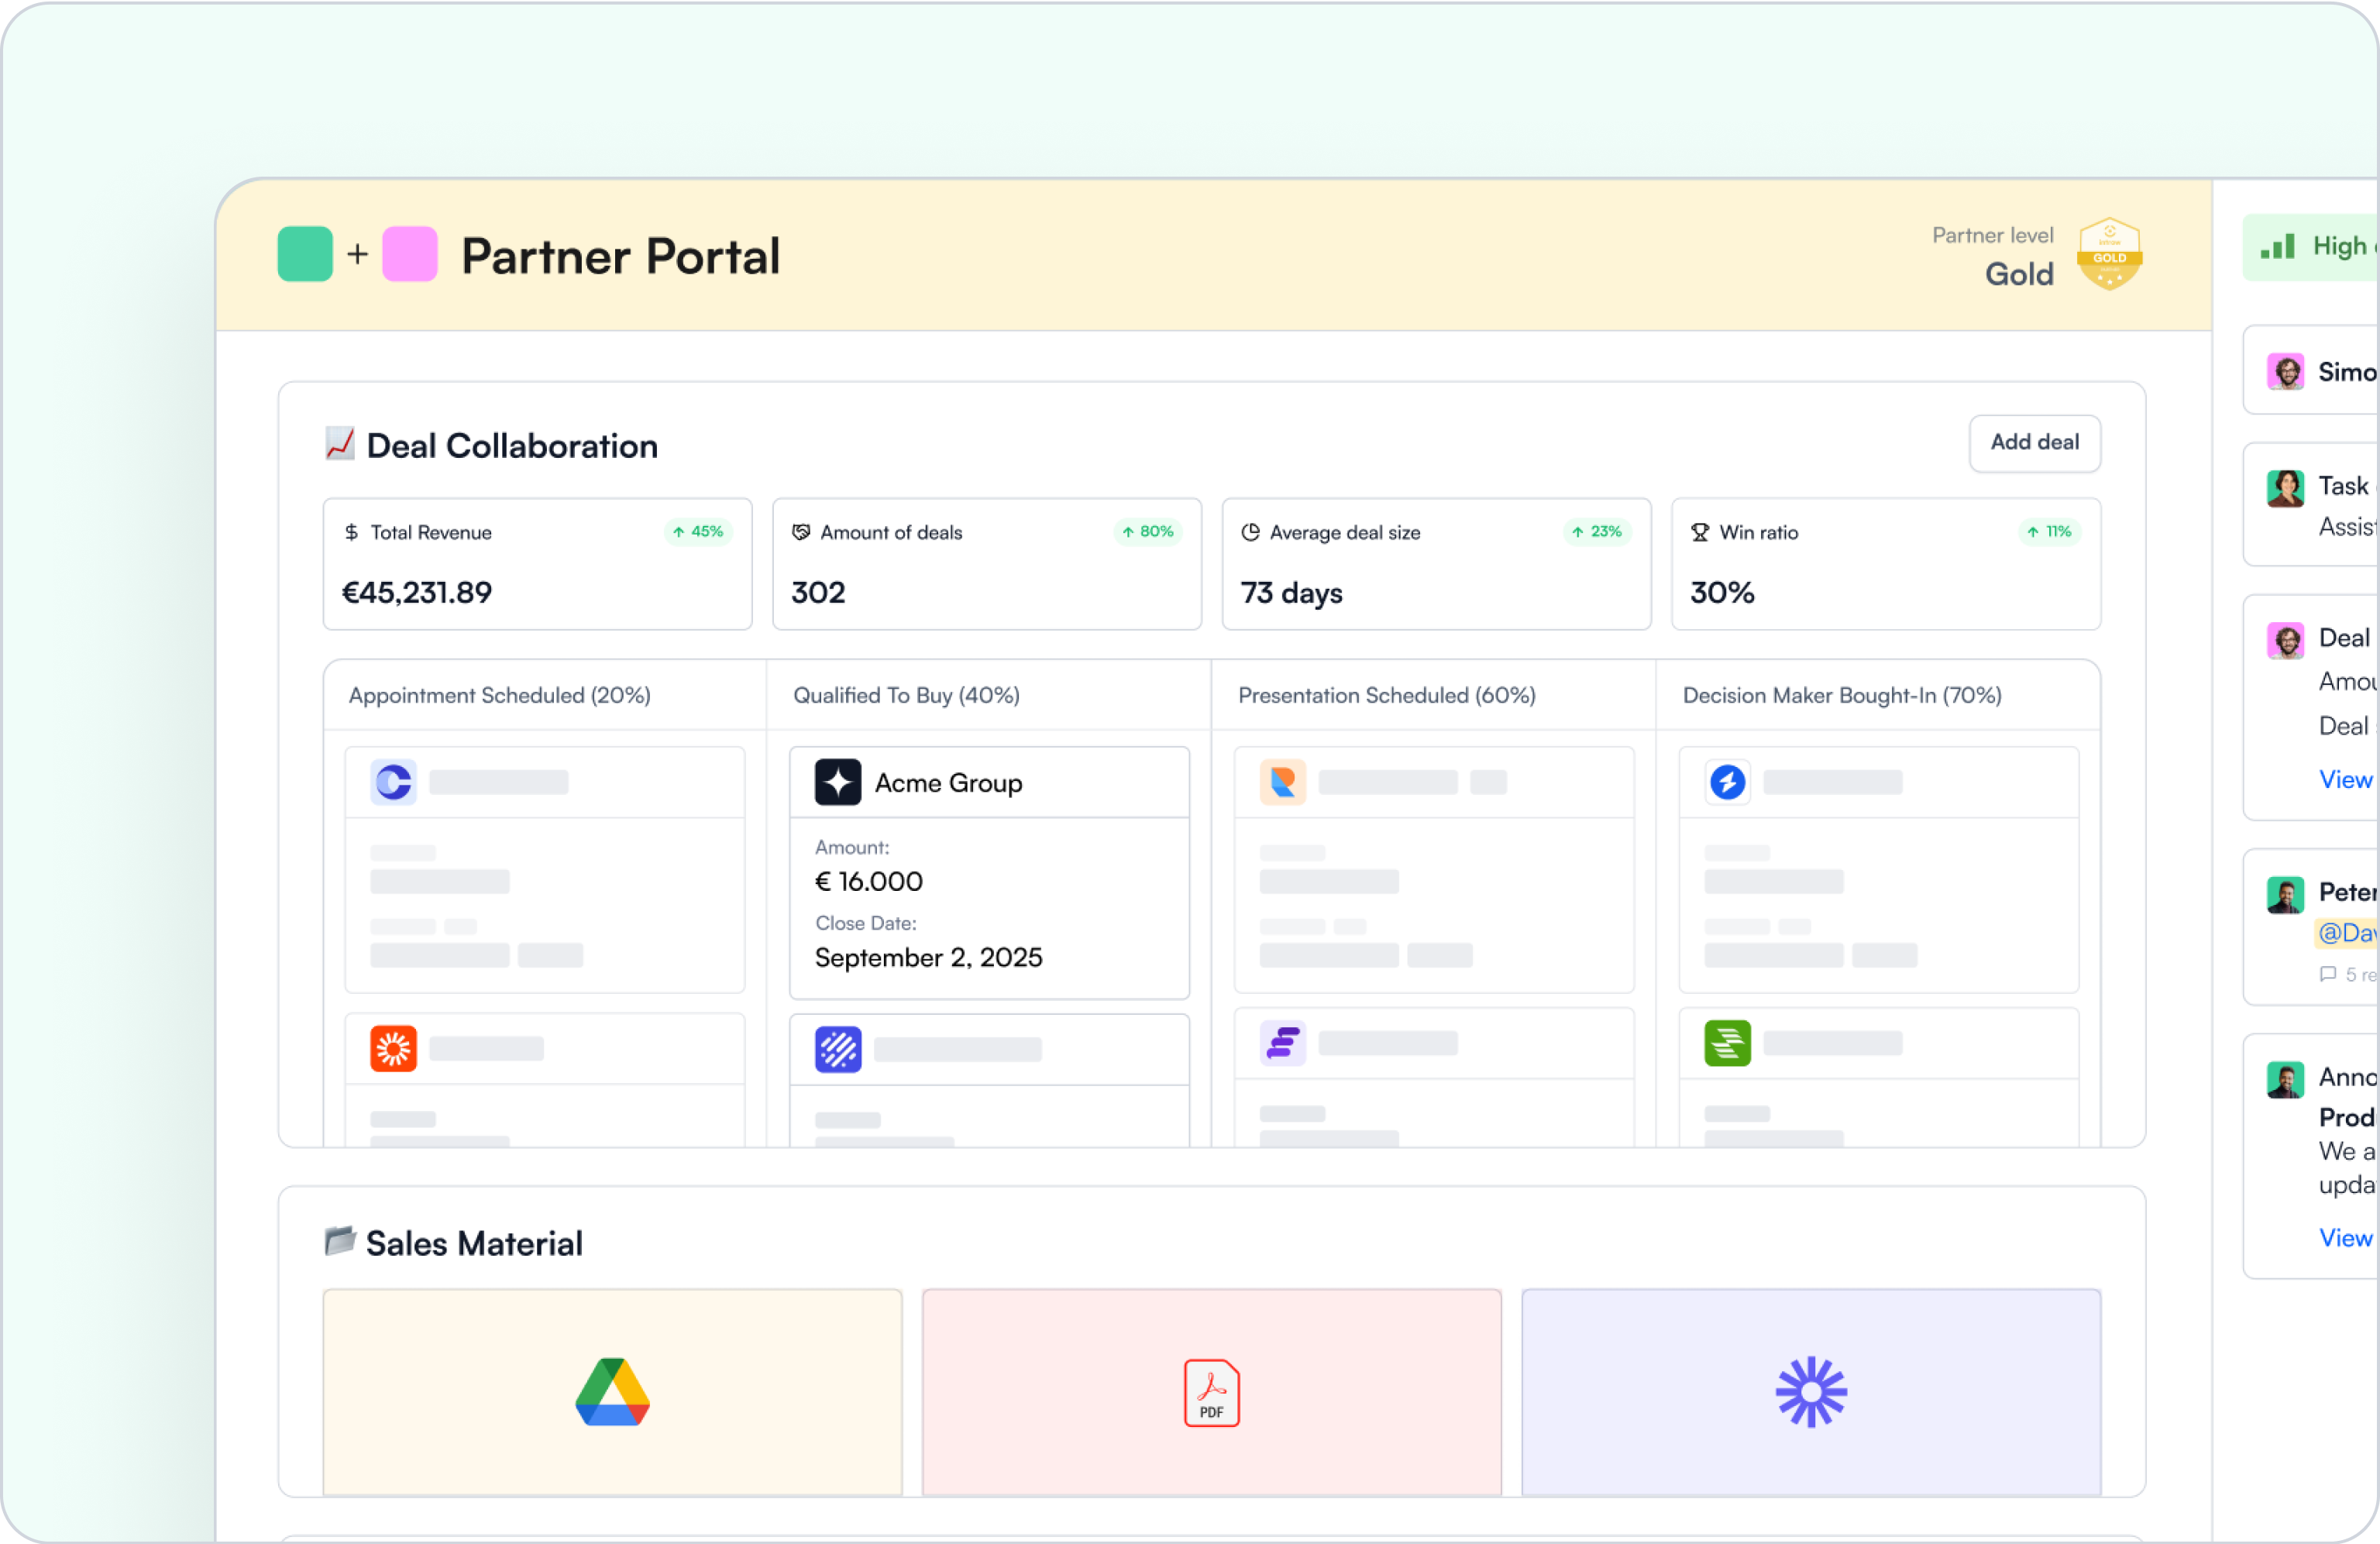Open the purple asterisk sales material tile
2380x1544 pixels.
(1811, 1392)
